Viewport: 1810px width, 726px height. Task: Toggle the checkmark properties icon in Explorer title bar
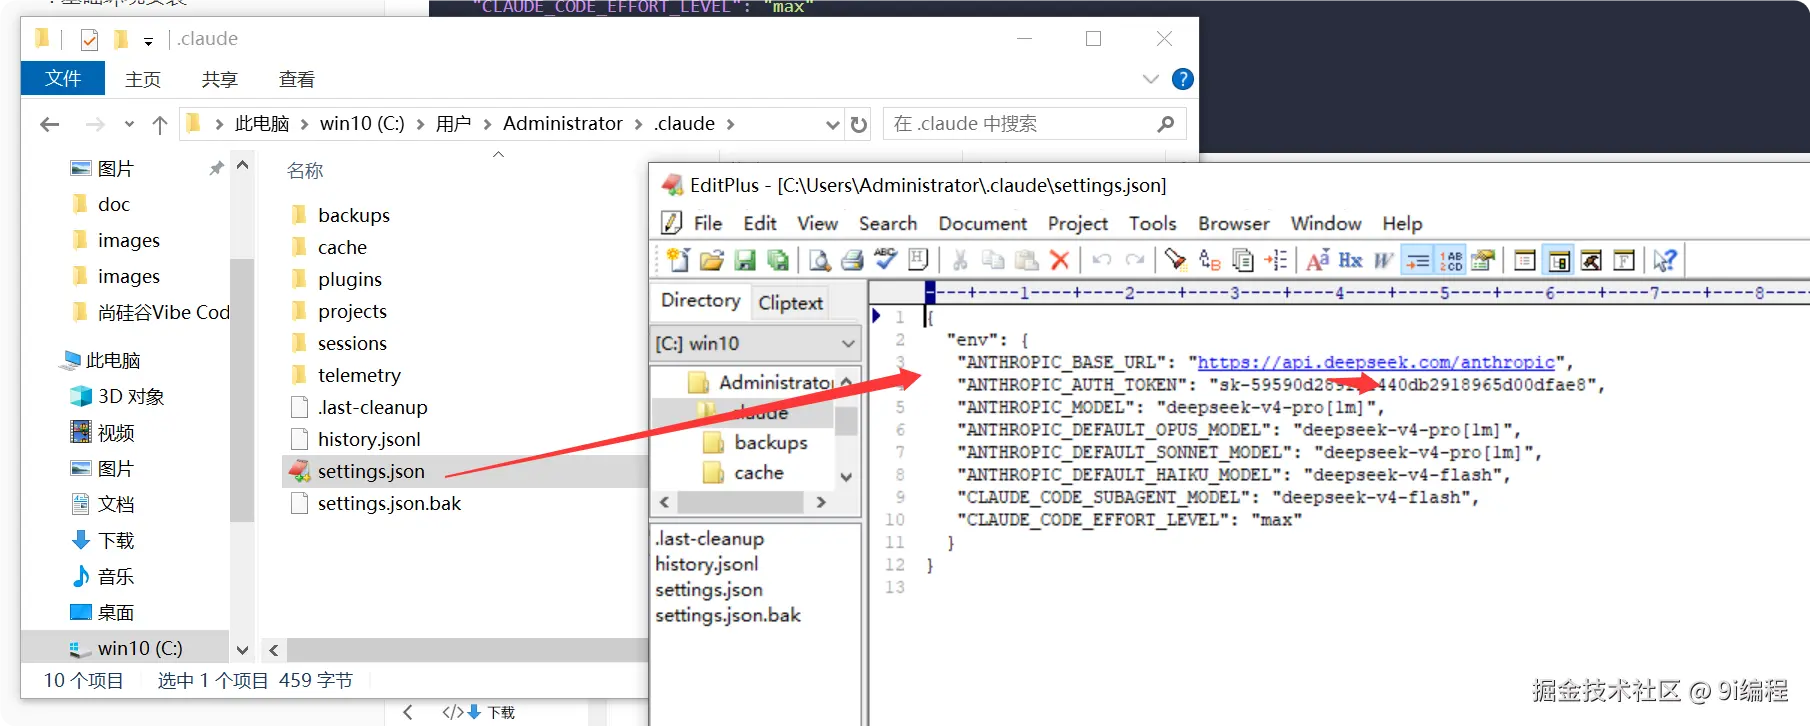(x=89, y=39)
